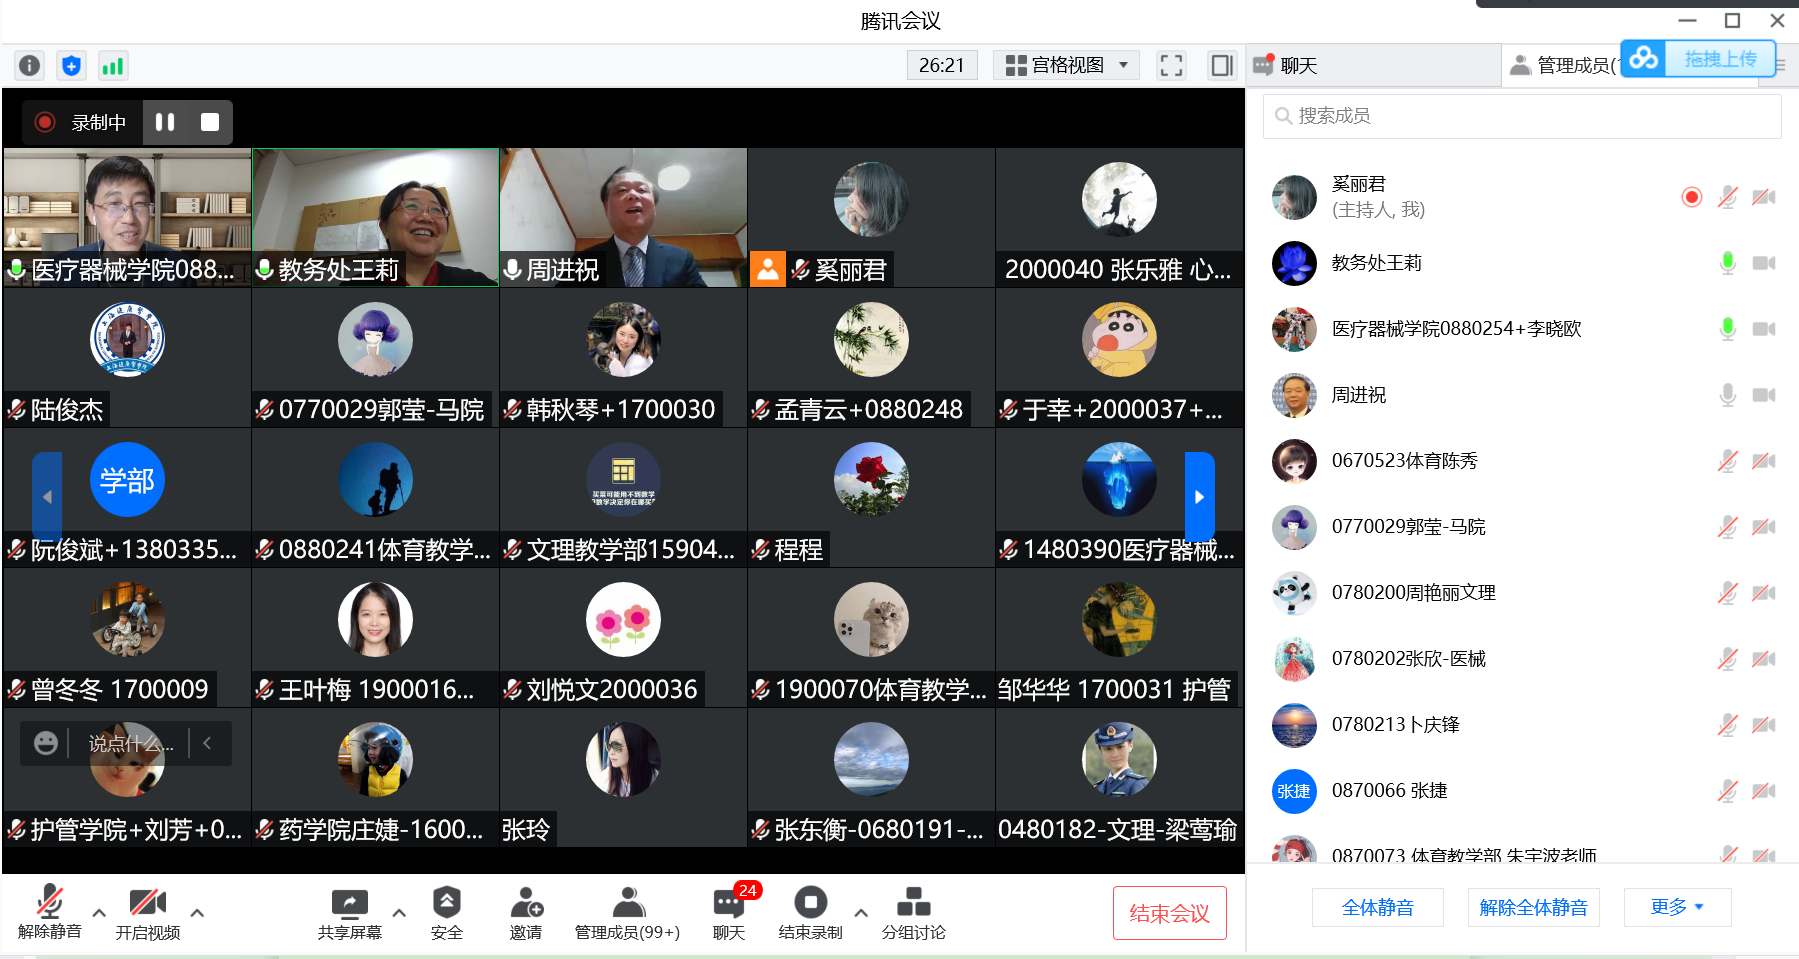The height and width of the screenshot is (959, 1799).
Task: Expand the 更多 dropdown in member panel
Action: tap(1677, 907)
